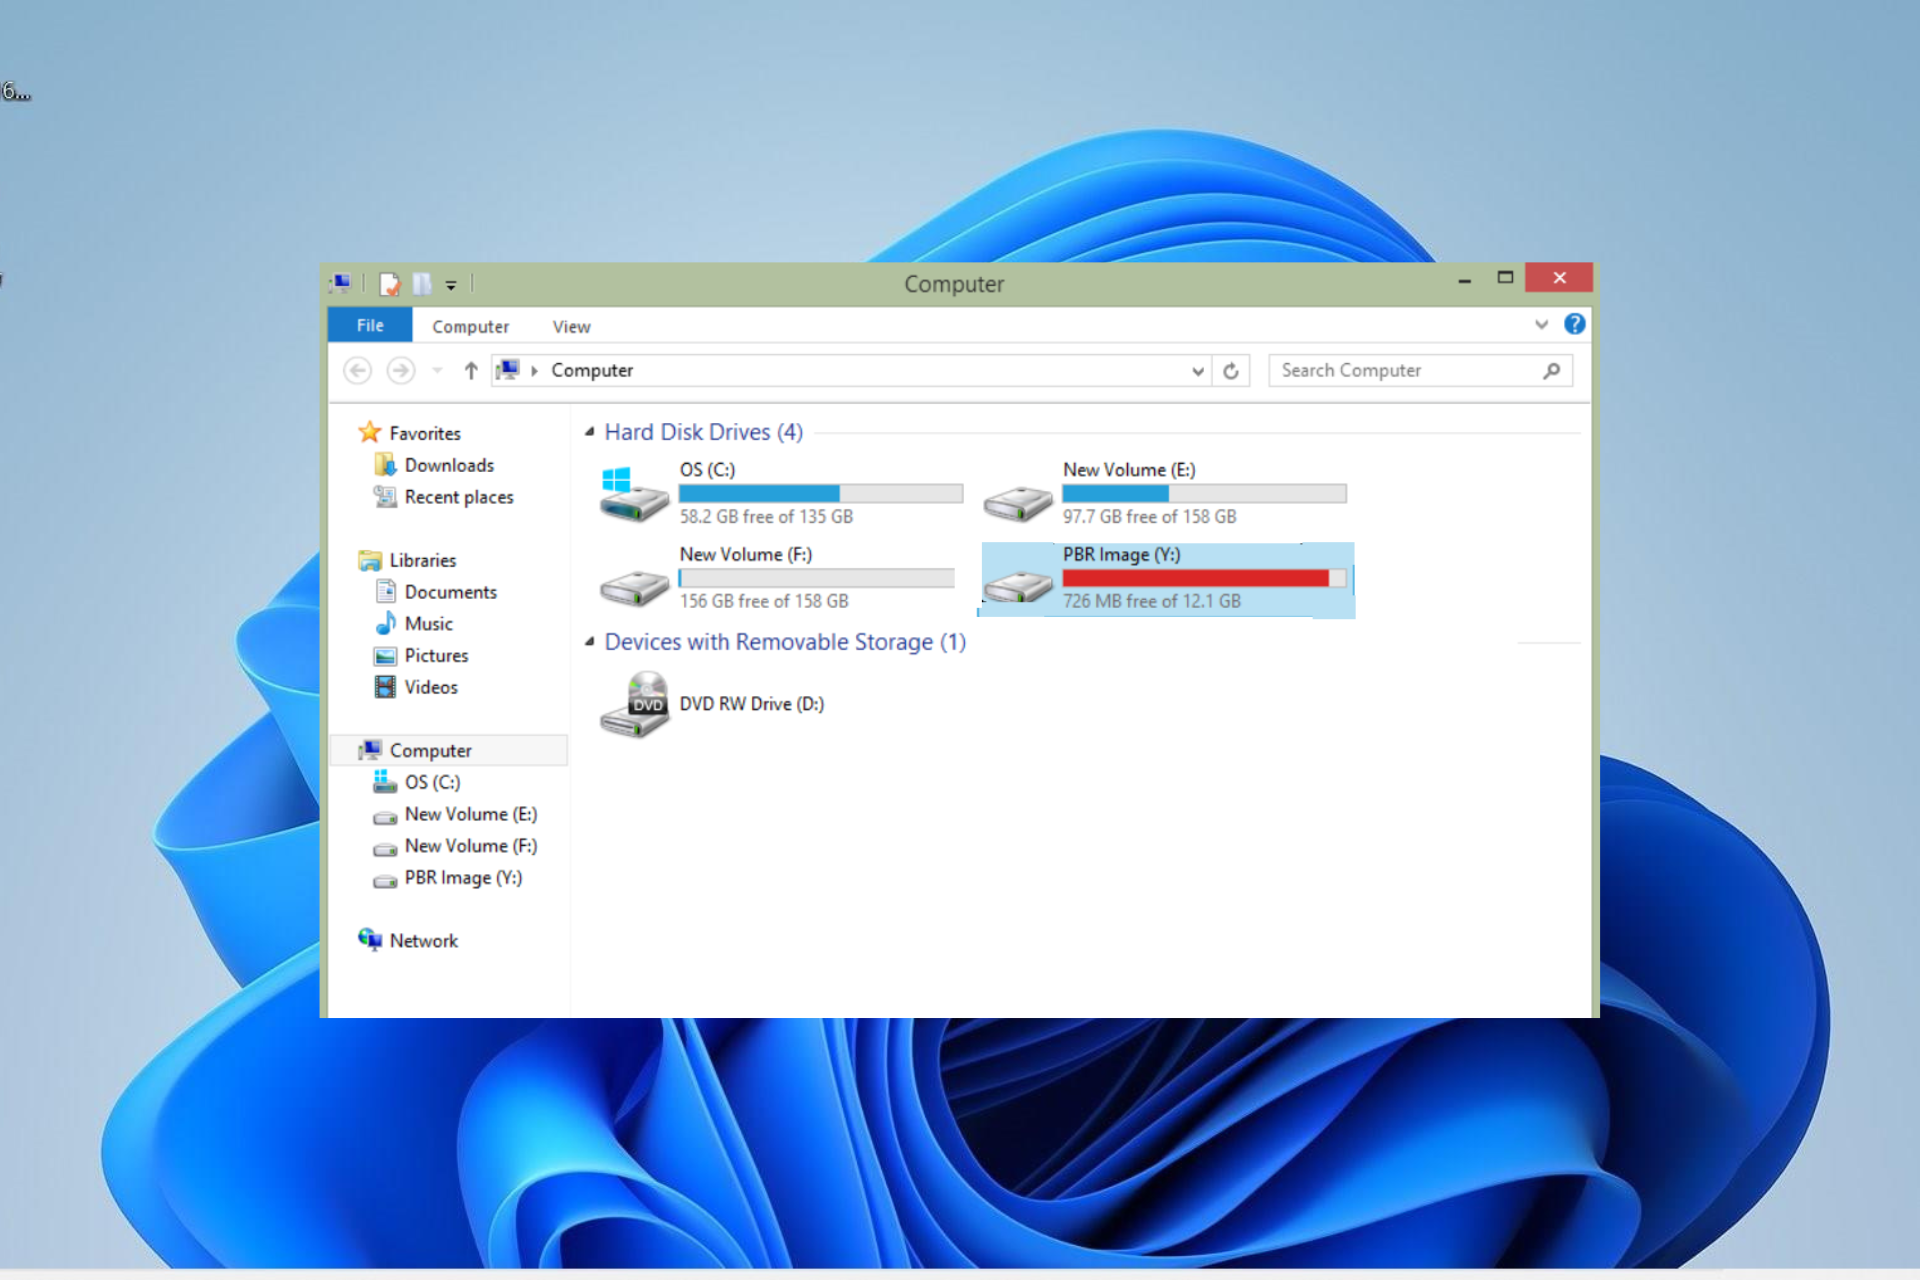Refresh the Computer view
The width and height of the screenshot is (1920, 1280).
pos(1231,371)
